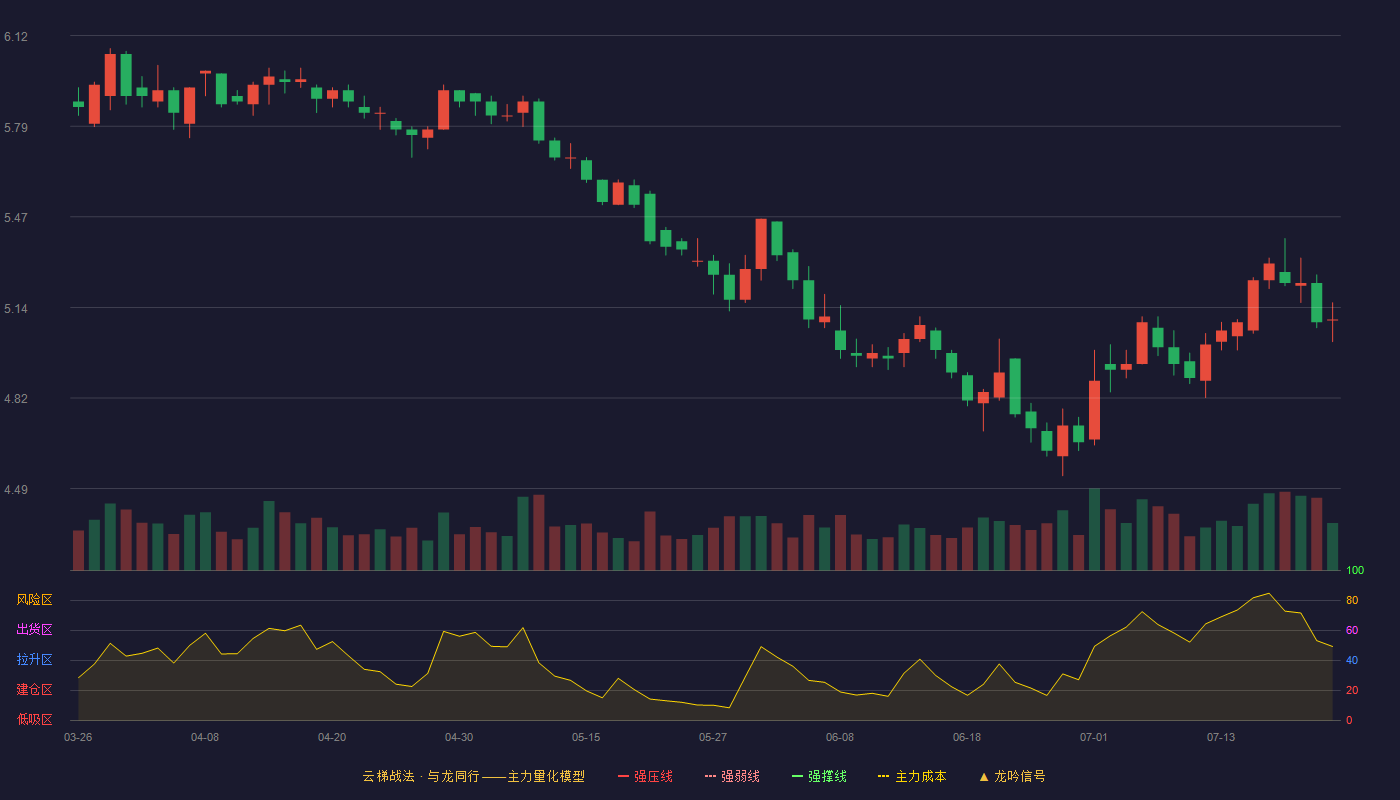Image resolution: width=1400 pixels, height=800 pixels.
Task: Select the 风险区 zone label
Action: click(34, 600)
